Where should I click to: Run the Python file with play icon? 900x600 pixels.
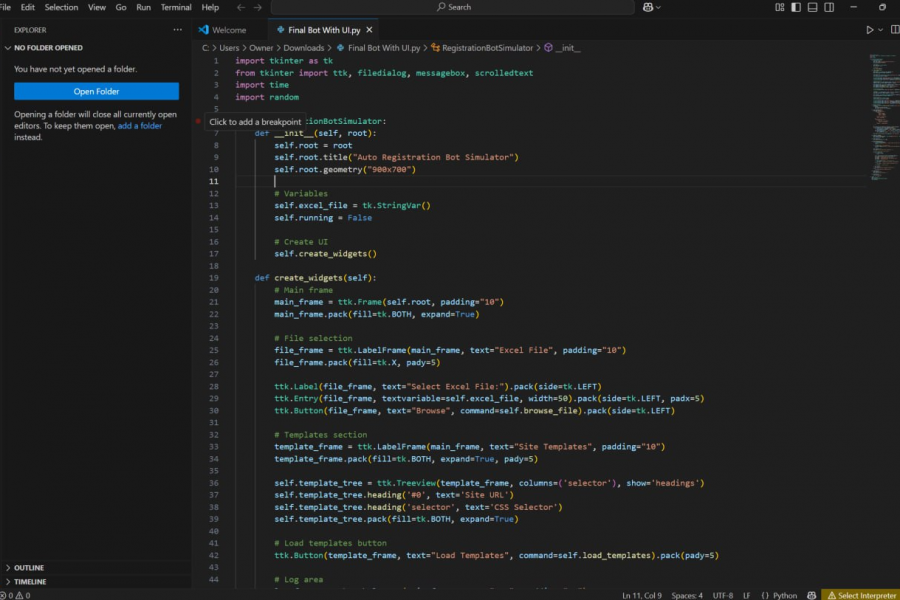click(x=869, y=30)
